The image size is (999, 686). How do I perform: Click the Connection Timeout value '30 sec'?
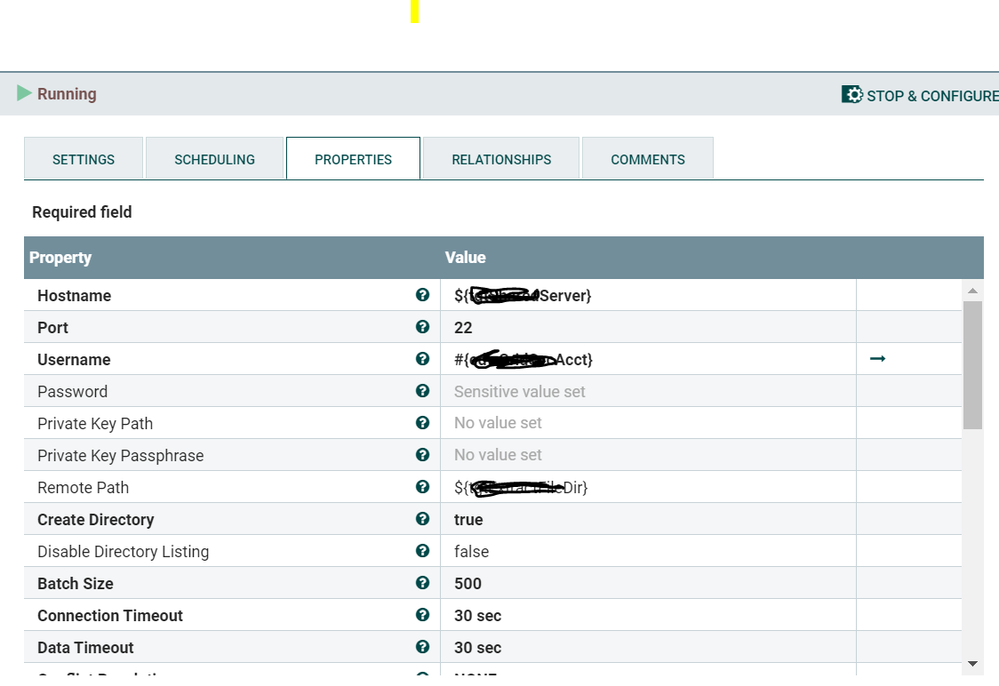[x=478, y=615]
